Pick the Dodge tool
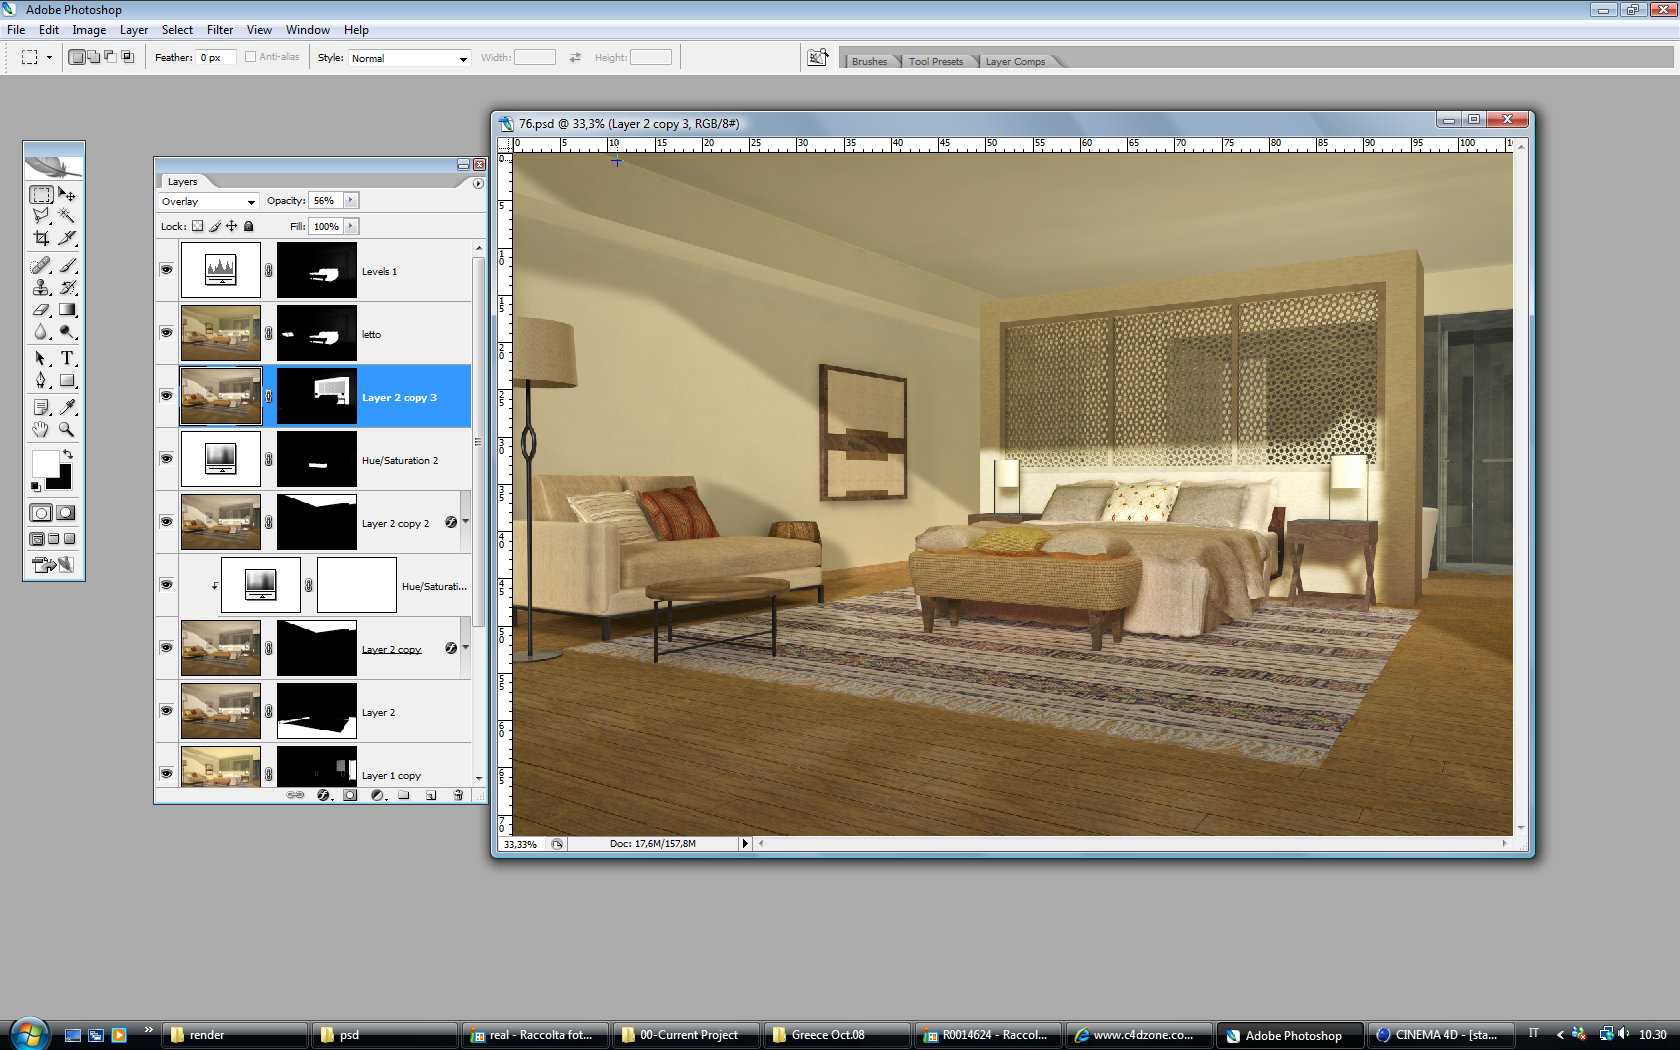Screen dimensions: 1680x1050 [67, 332]
